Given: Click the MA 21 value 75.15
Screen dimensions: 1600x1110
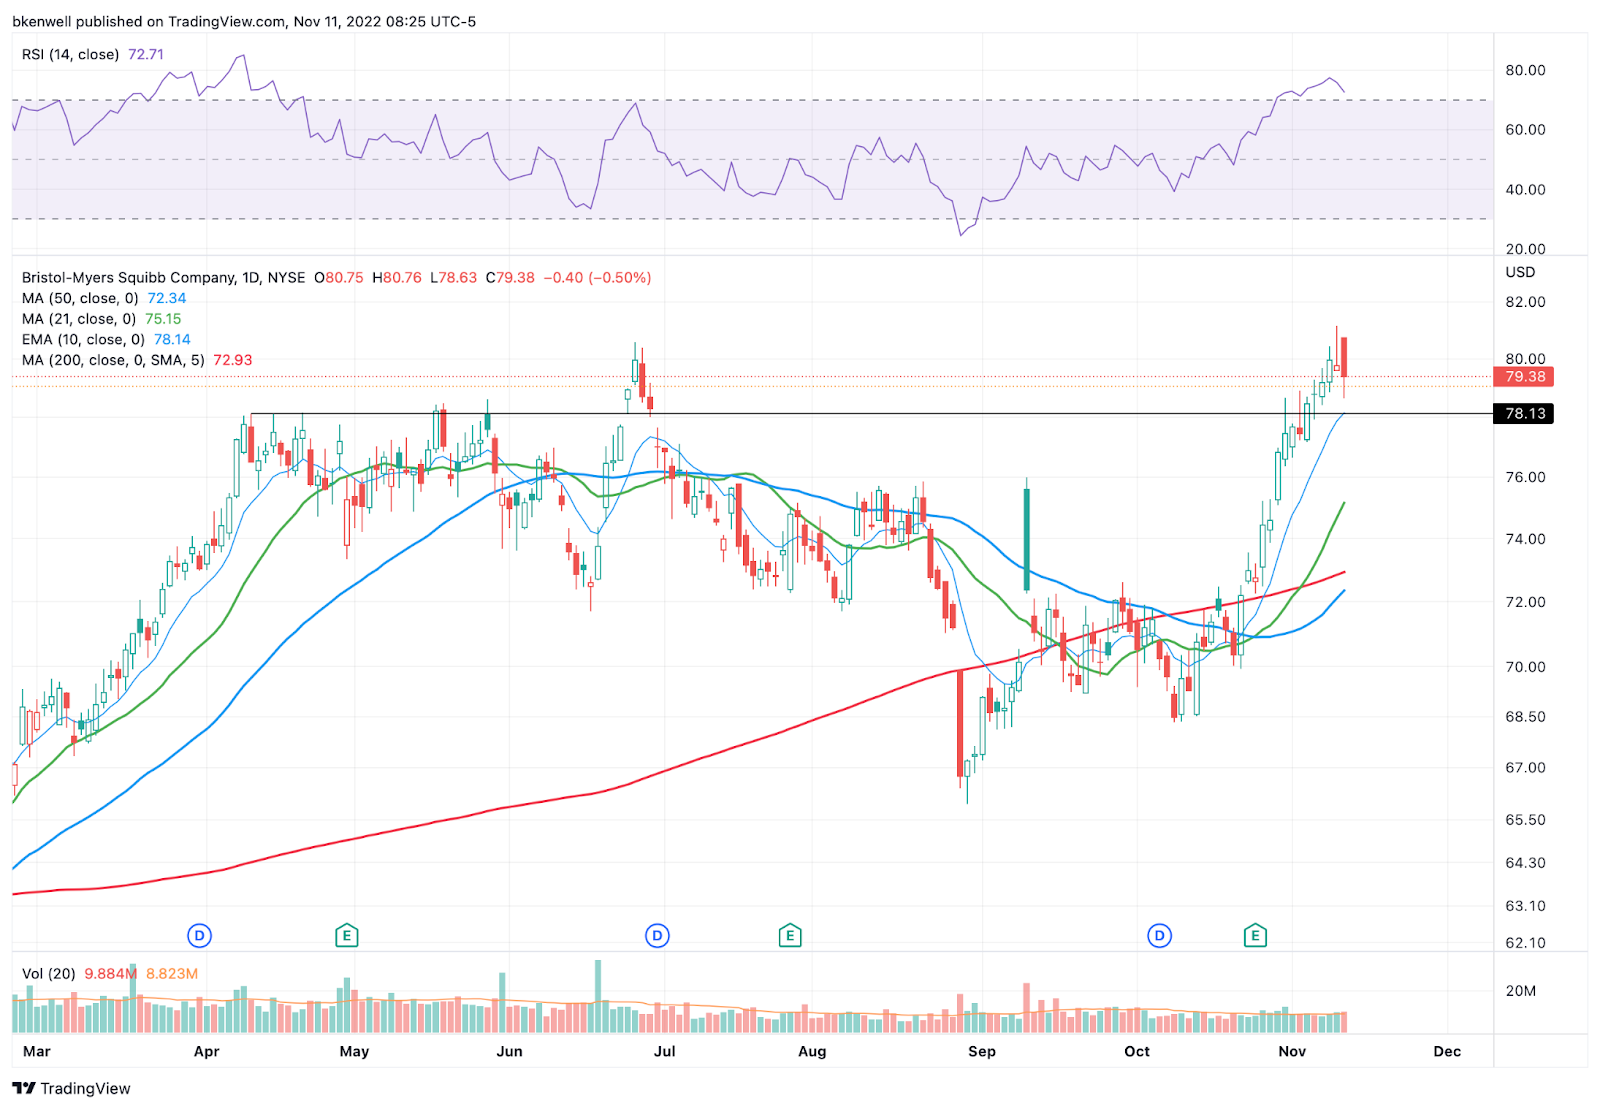Looking at the screenshot, I should pyautogui.click(x=163, y=319).
